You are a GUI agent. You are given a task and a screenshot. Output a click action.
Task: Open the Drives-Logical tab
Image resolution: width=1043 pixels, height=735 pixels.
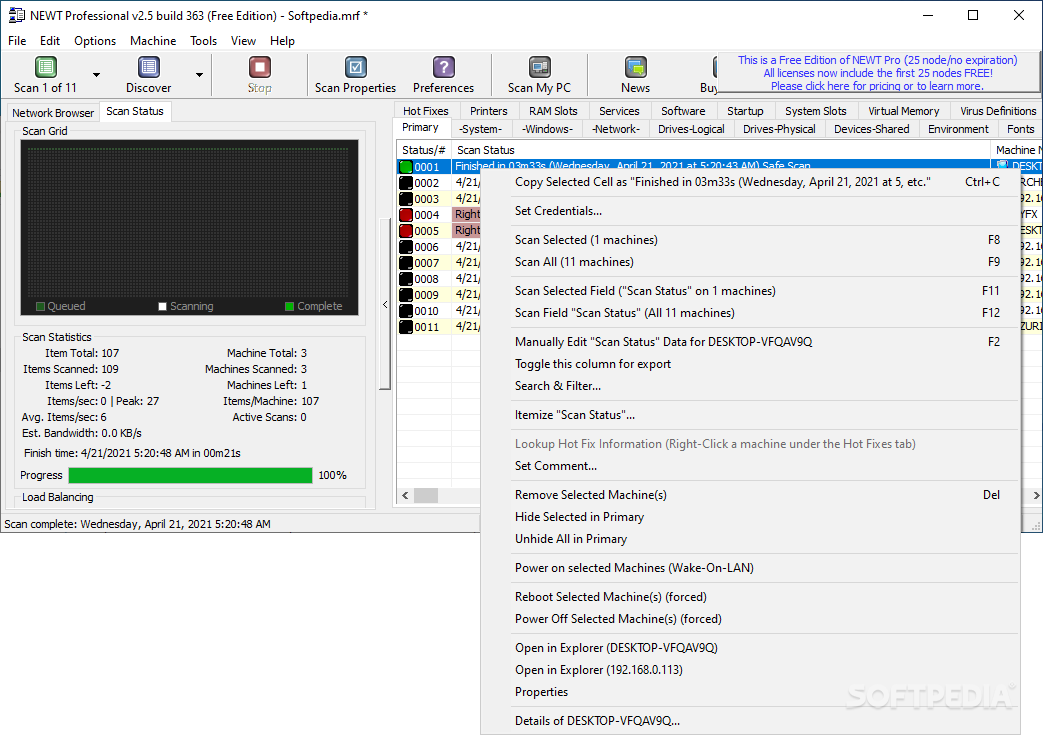tap(691, 129)
